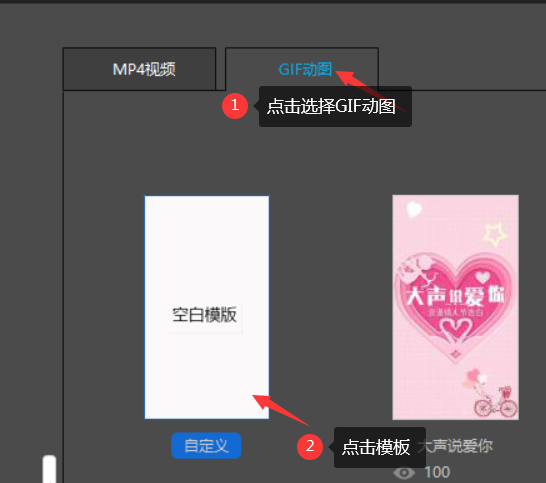Click the white heart atop pink template
Screen dimensions: 546x483
pyautogui.click(x=414, y=209)
